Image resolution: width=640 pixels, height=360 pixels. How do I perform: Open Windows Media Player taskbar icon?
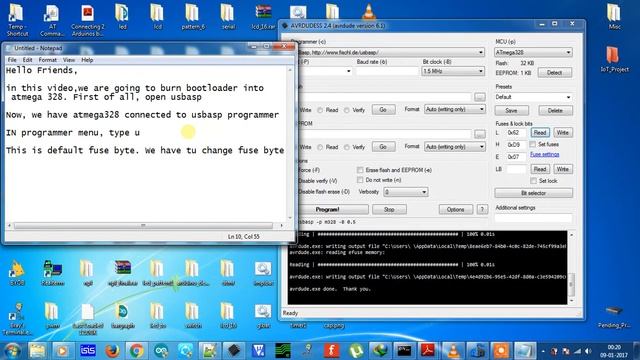(x=62, y=351)
